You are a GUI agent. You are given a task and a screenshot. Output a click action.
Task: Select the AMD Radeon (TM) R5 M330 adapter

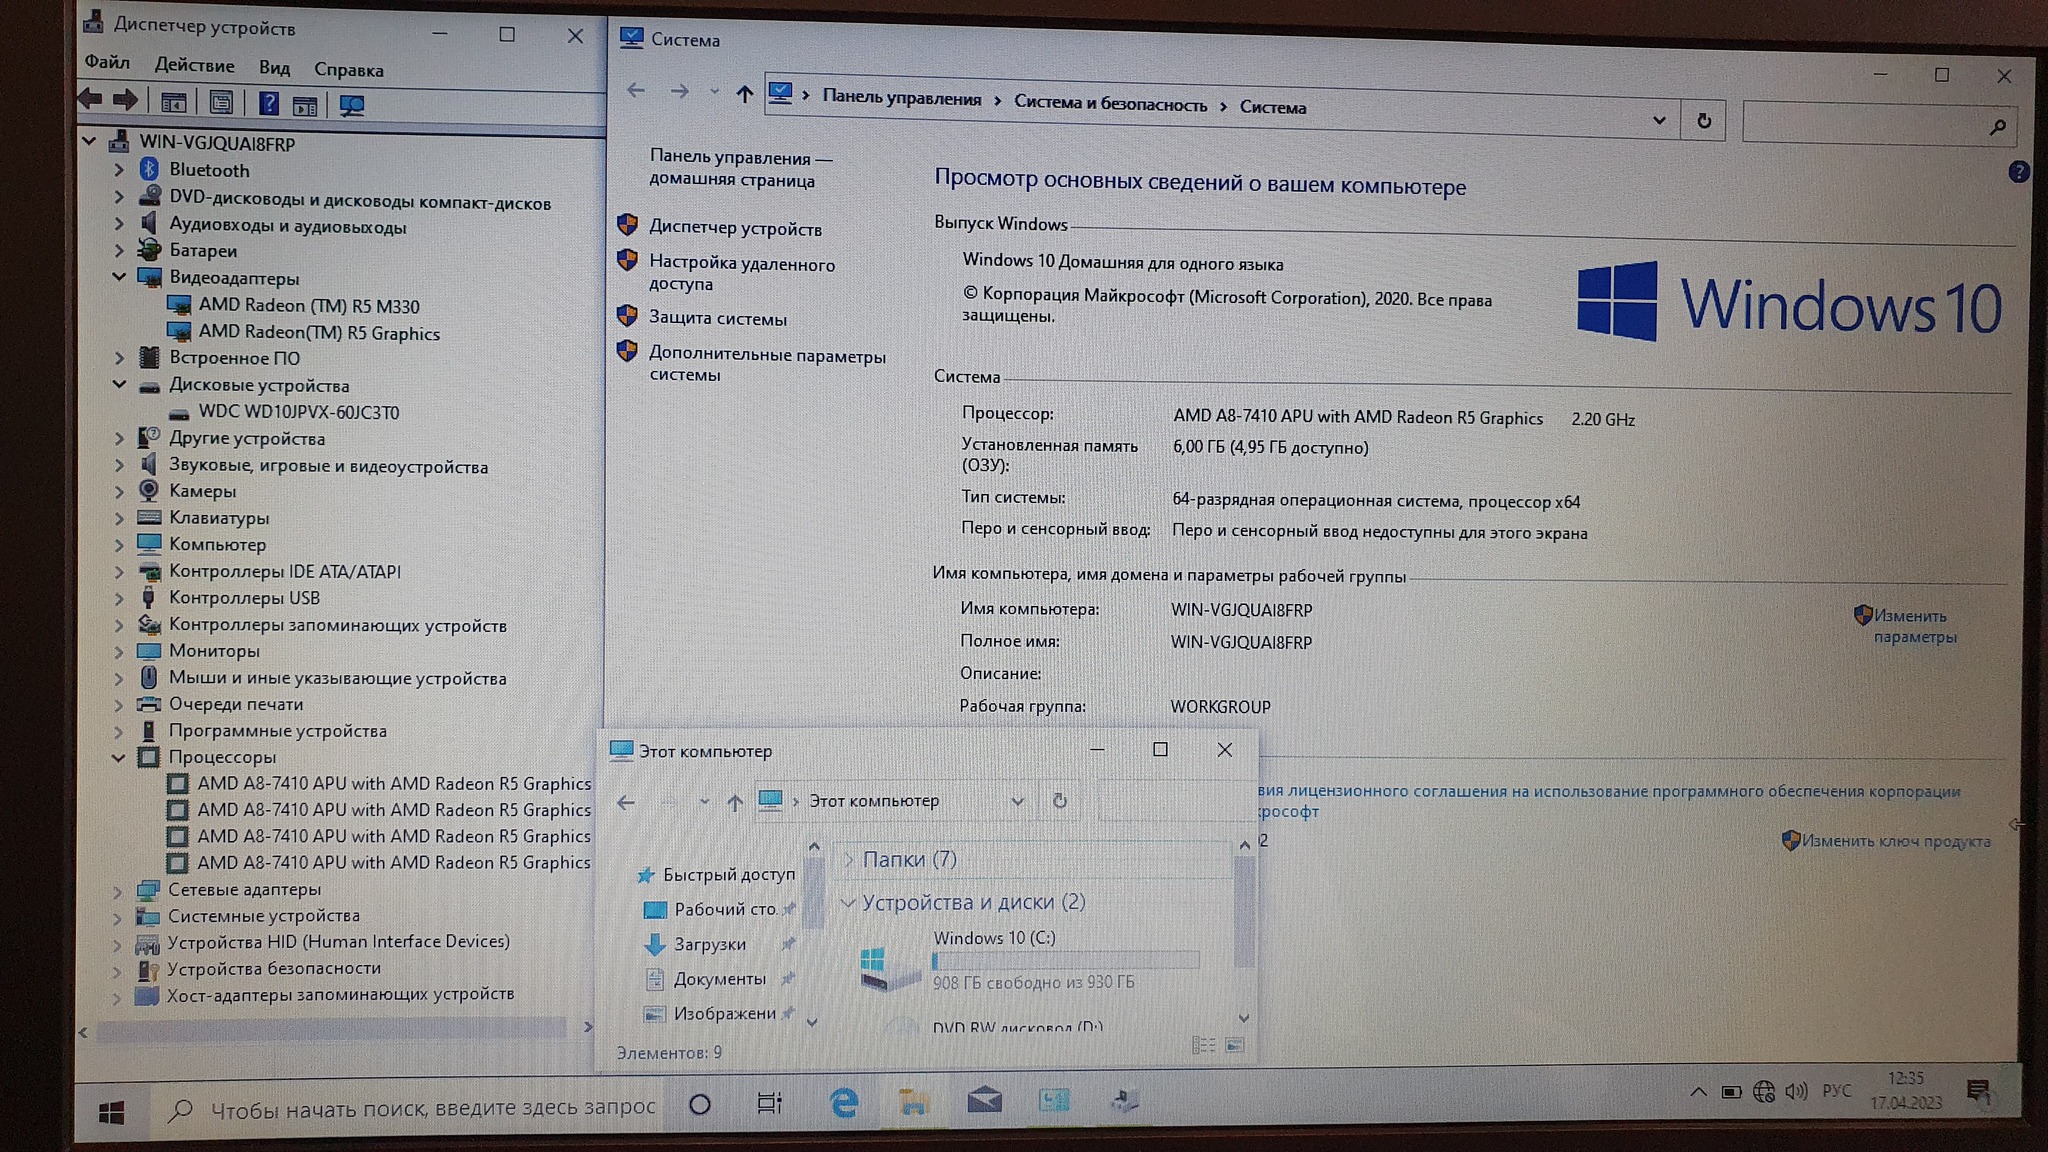308,306
